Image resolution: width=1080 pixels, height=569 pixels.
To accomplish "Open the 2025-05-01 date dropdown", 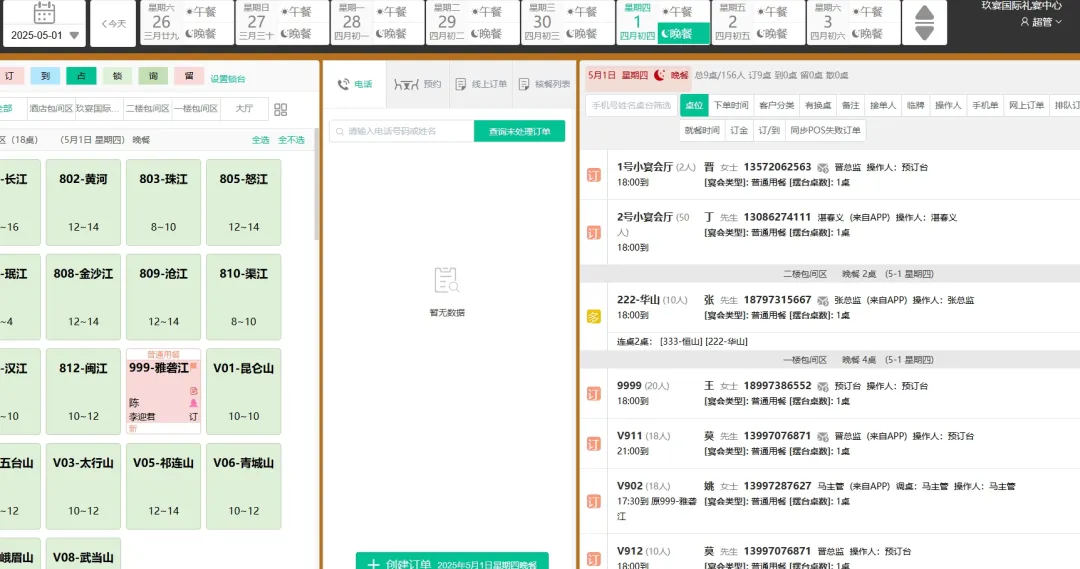I will coord(44,35).
